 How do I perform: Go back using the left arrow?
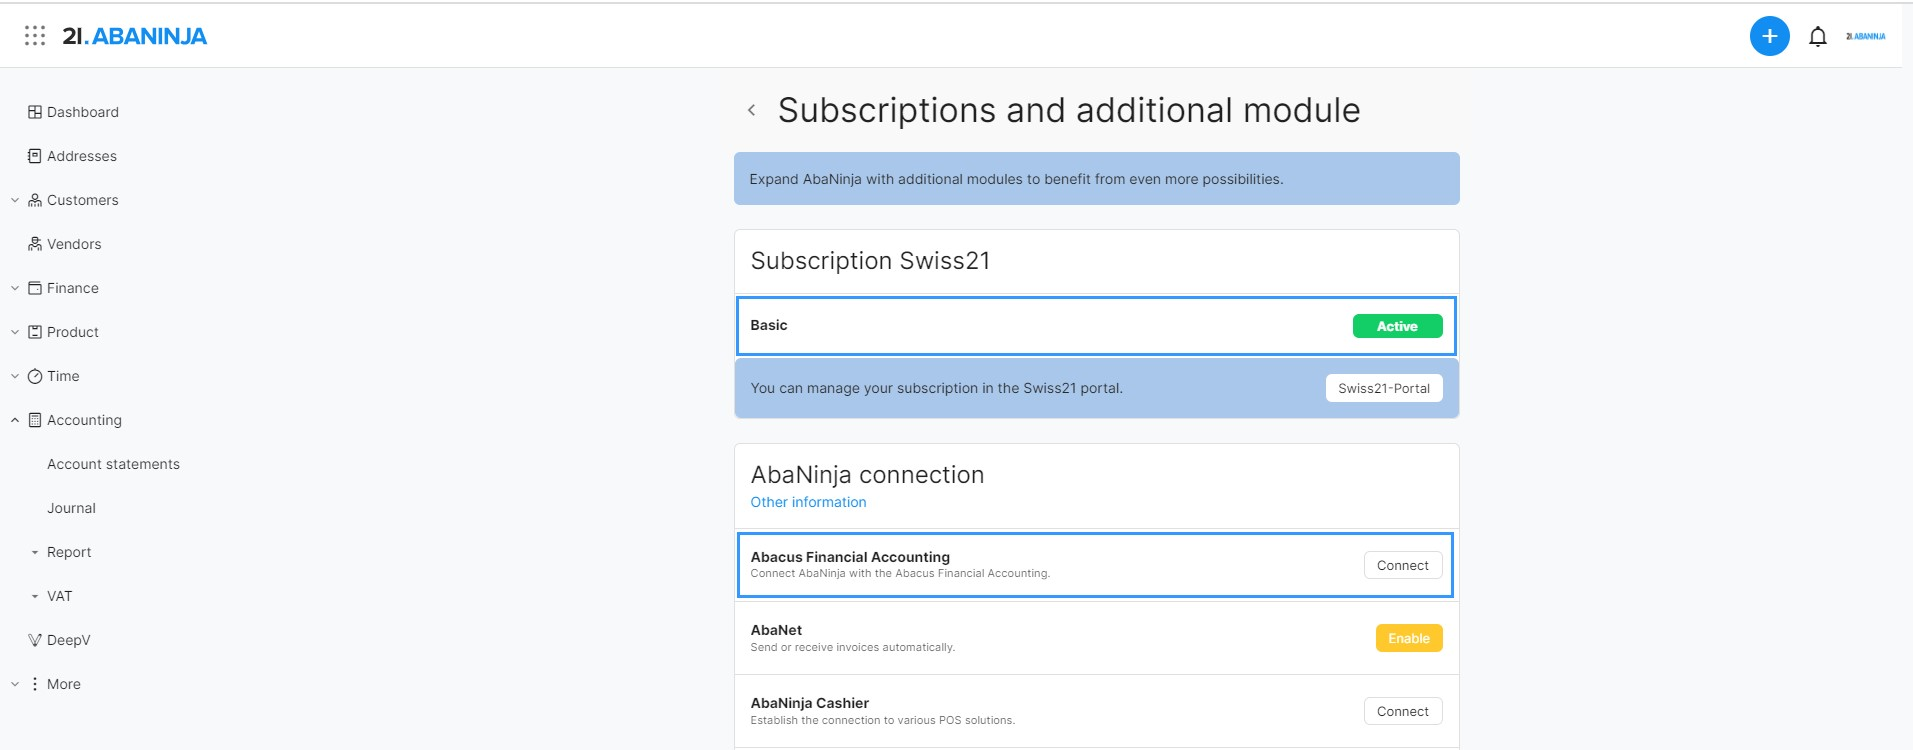coord(751,110)
